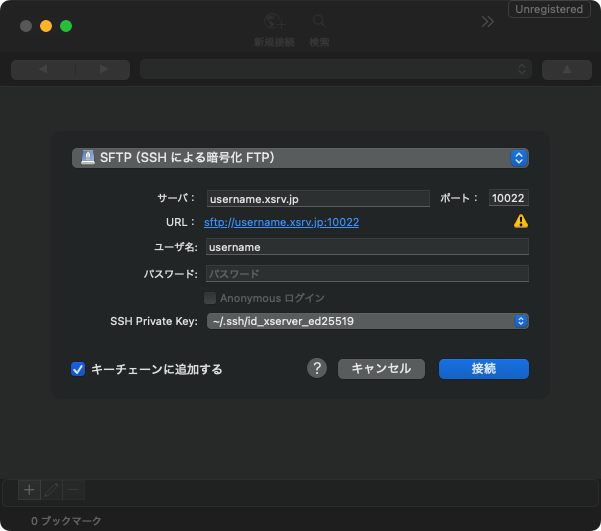Image resolution: width=601 pixels, height=531 pixels.
Task: Focus the パスワード password field
Action: 367,273
